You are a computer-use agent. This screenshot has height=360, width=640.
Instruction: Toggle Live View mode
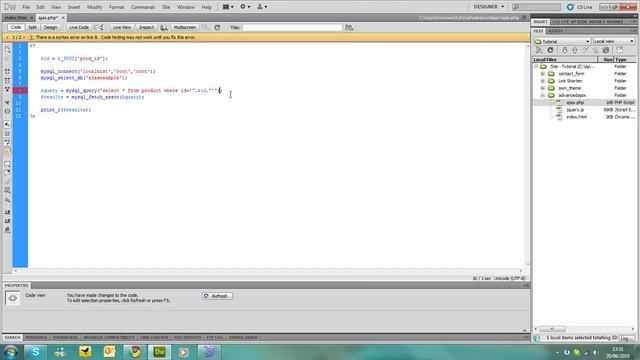(x=122, y=27)
